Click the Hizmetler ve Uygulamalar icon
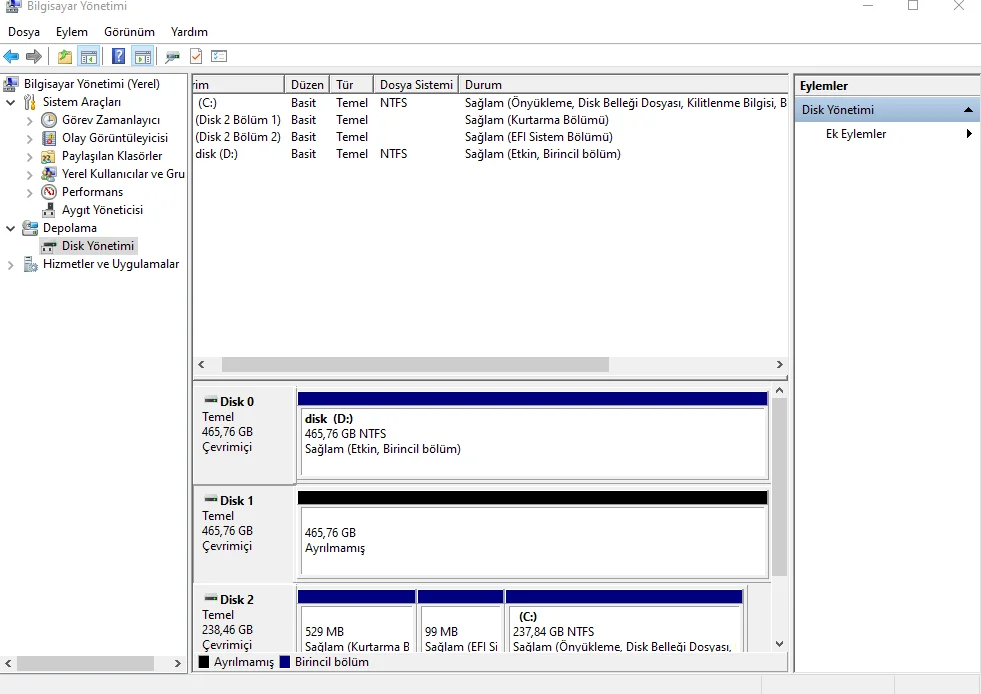The width and height of the screenshot is (981, 694). [x=30, y=264]
